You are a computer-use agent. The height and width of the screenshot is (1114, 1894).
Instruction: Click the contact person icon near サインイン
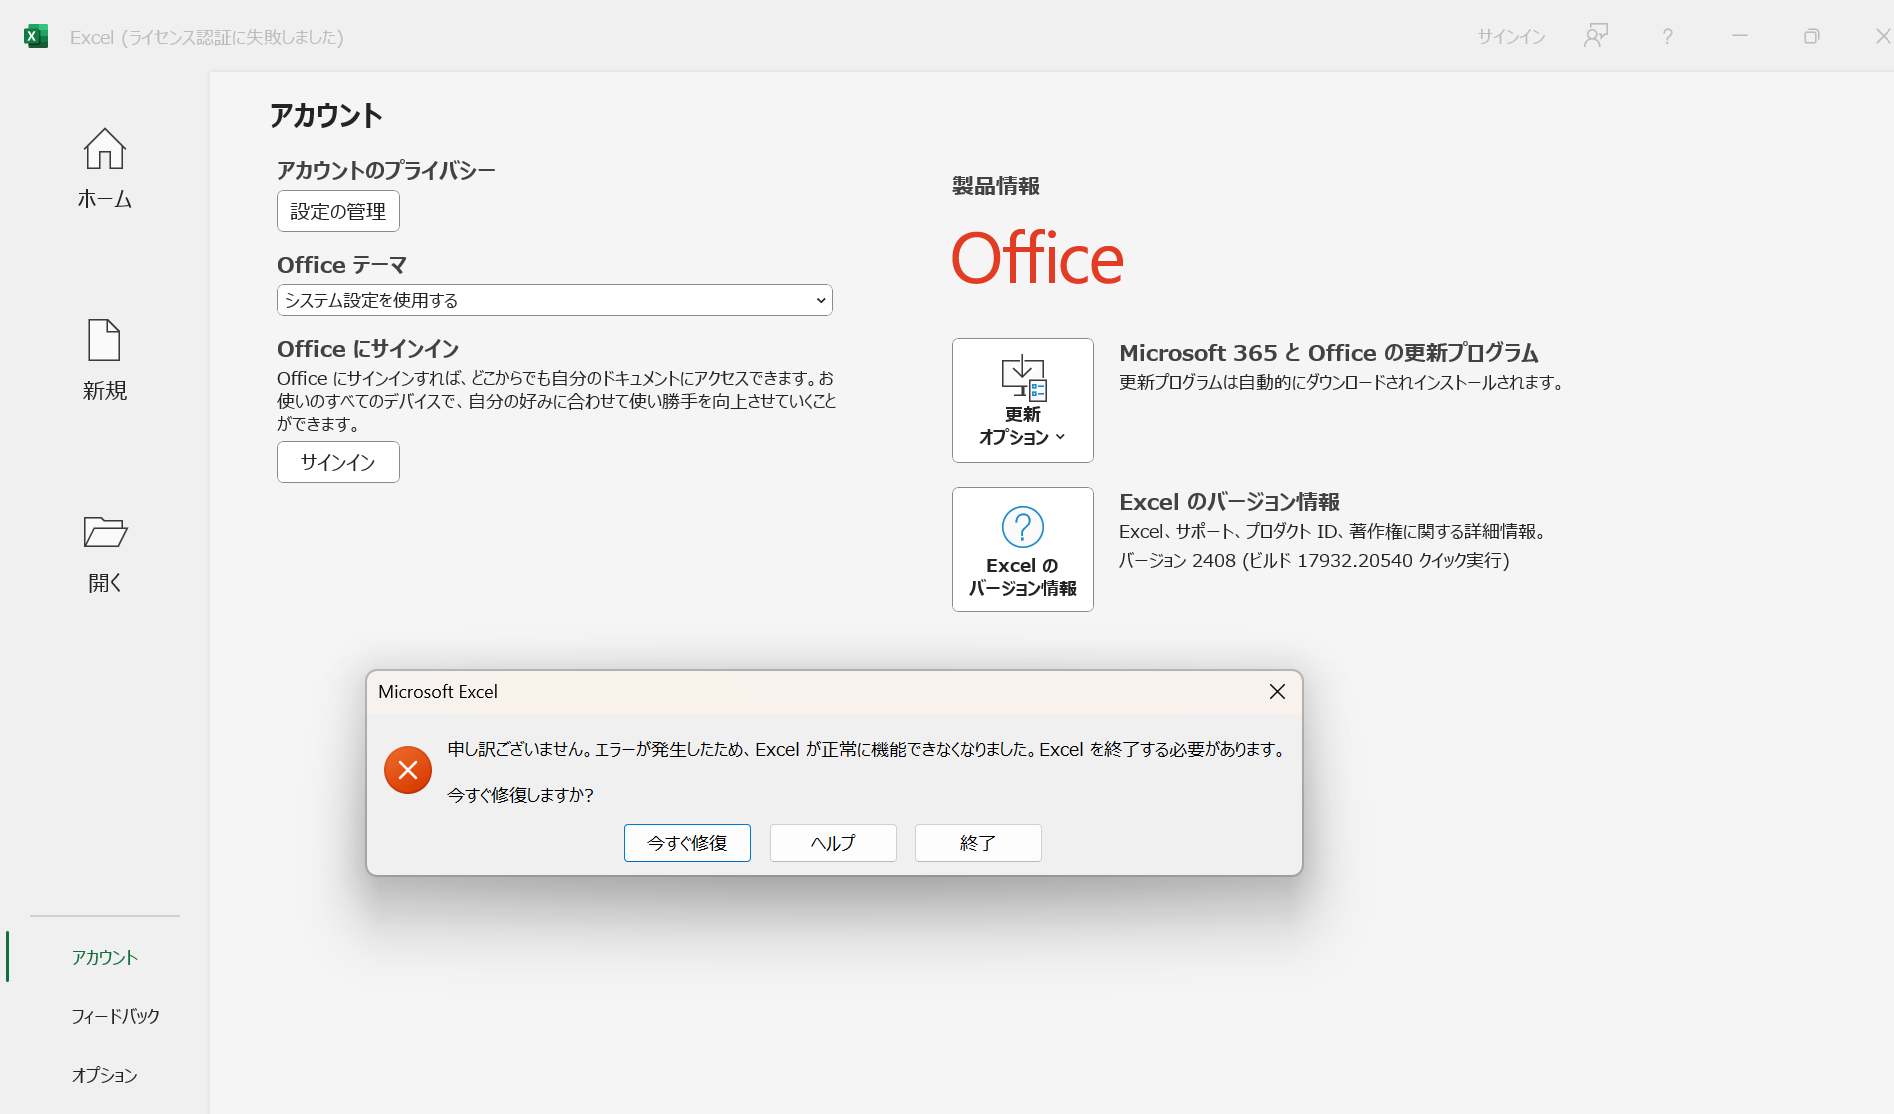point(1594,36)
